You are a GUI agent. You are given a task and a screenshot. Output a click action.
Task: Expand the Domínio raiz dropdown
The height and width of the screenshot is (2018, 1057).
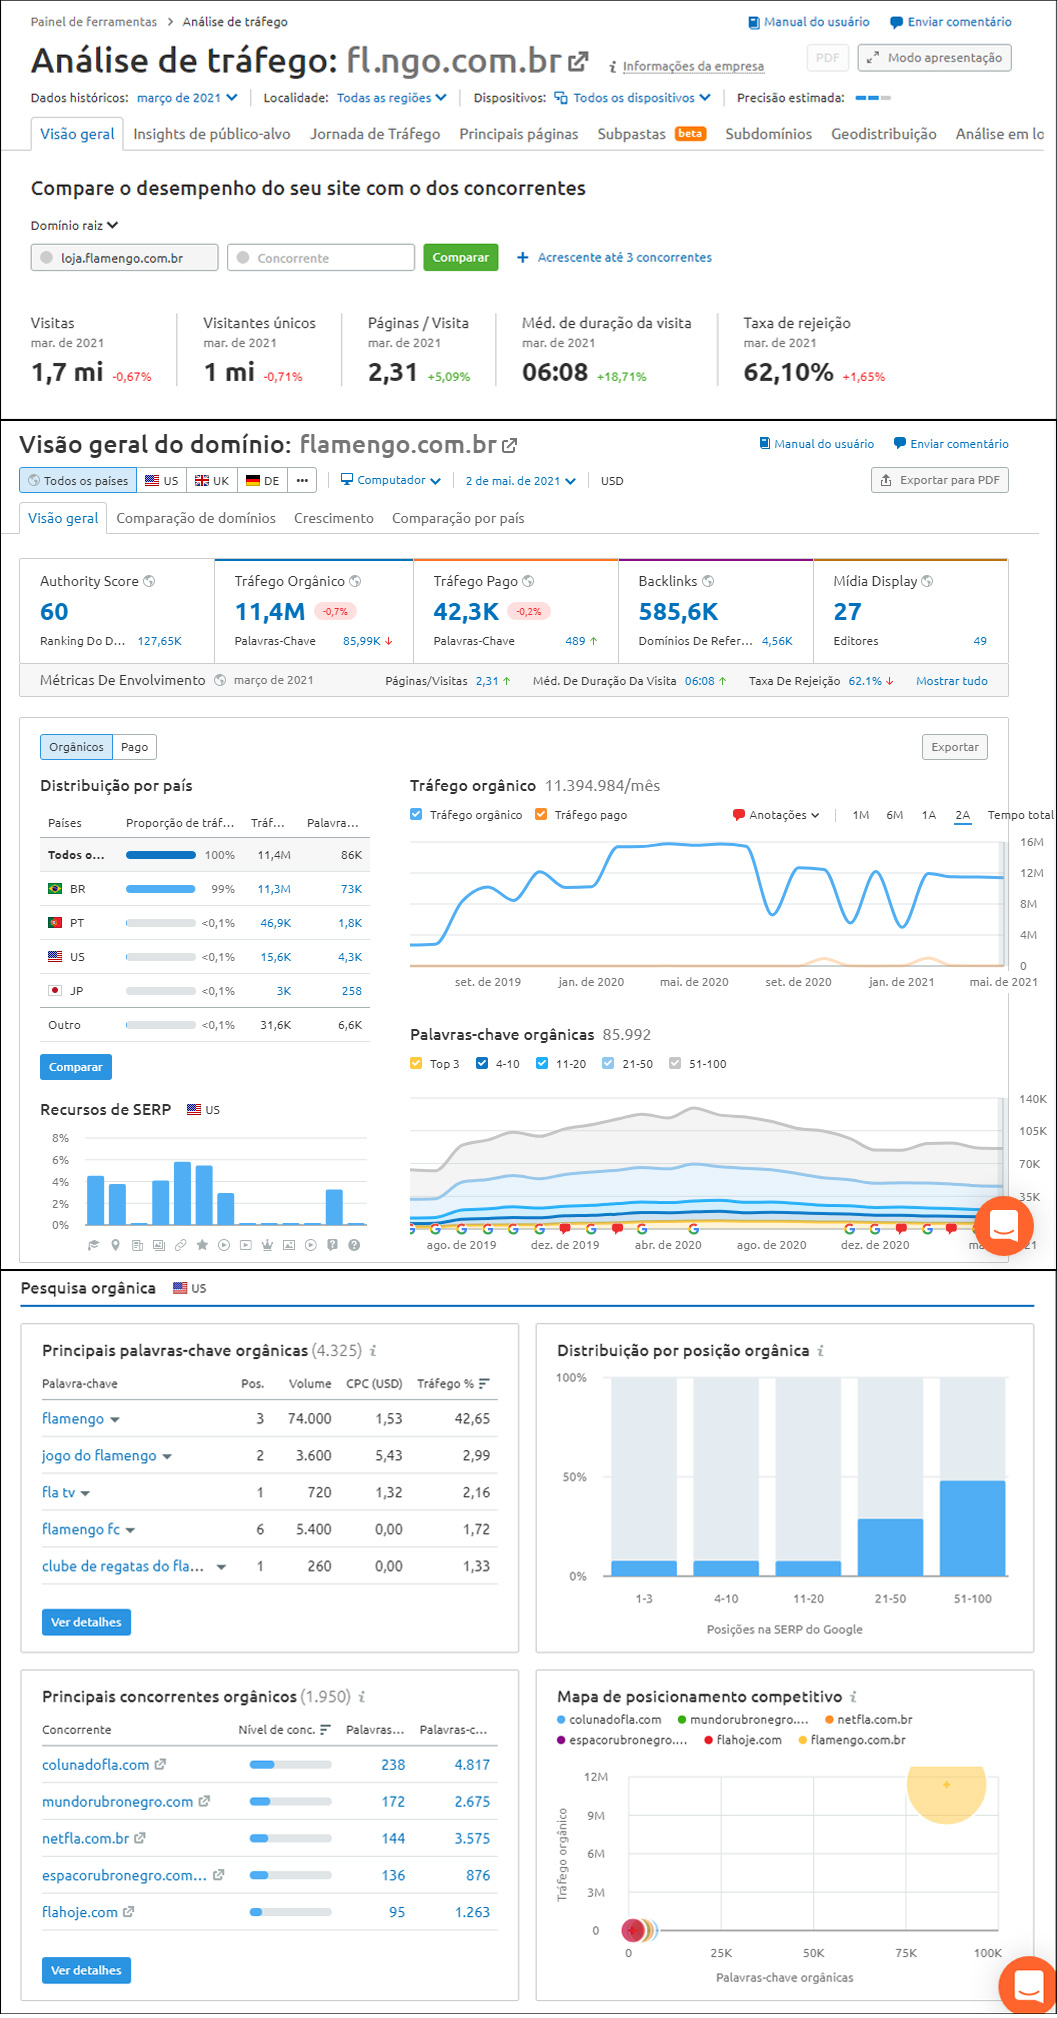tap(74, 226)
